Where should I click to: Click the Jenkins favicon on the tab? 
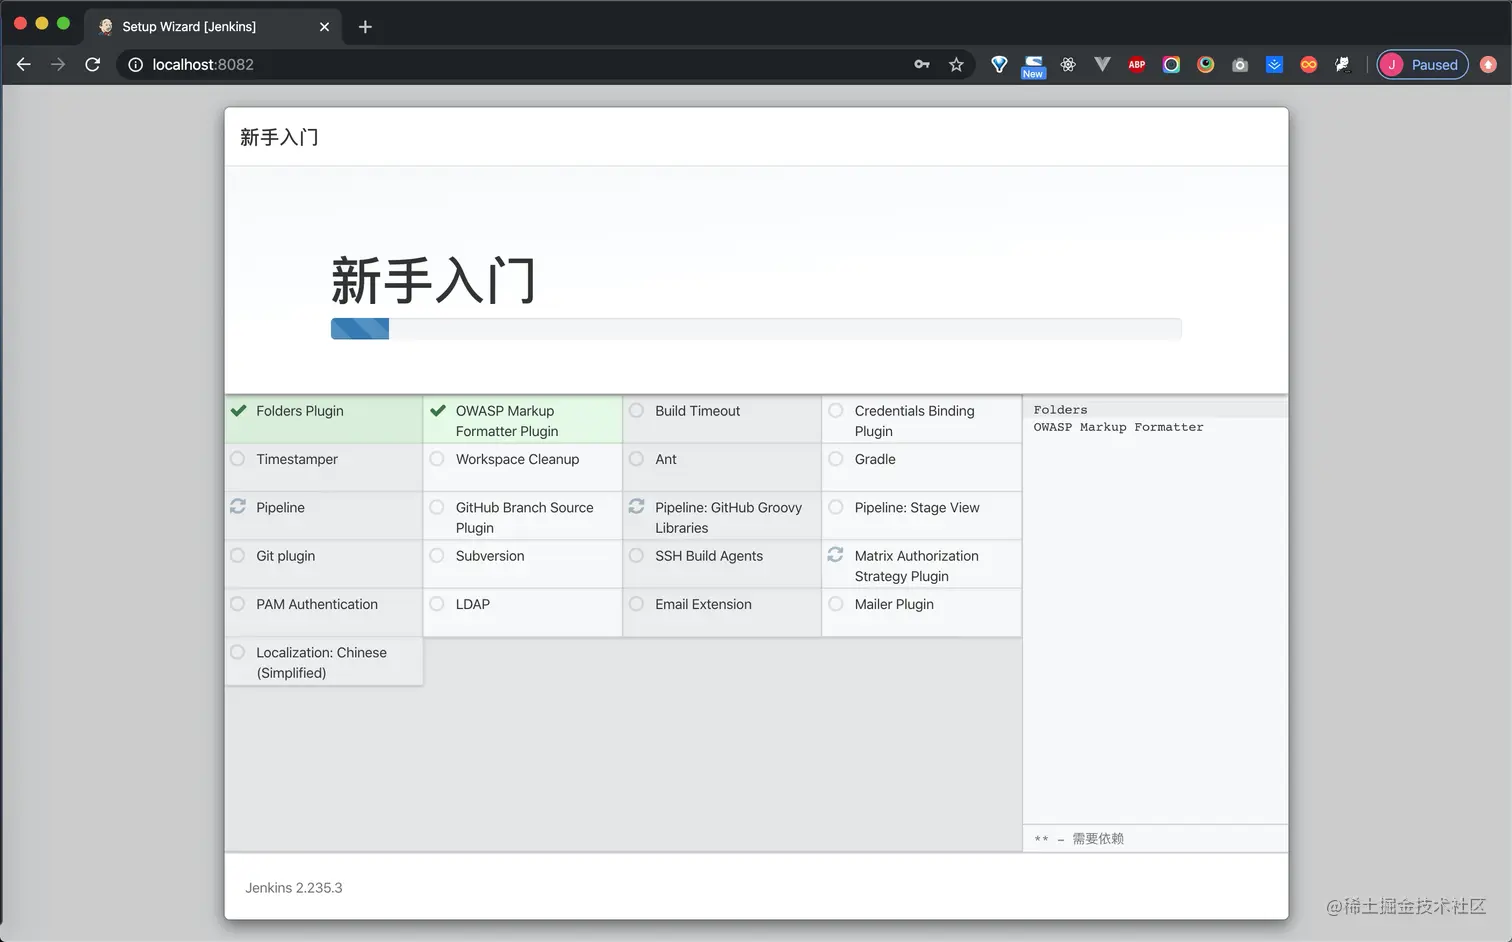(x=106, y=27)
